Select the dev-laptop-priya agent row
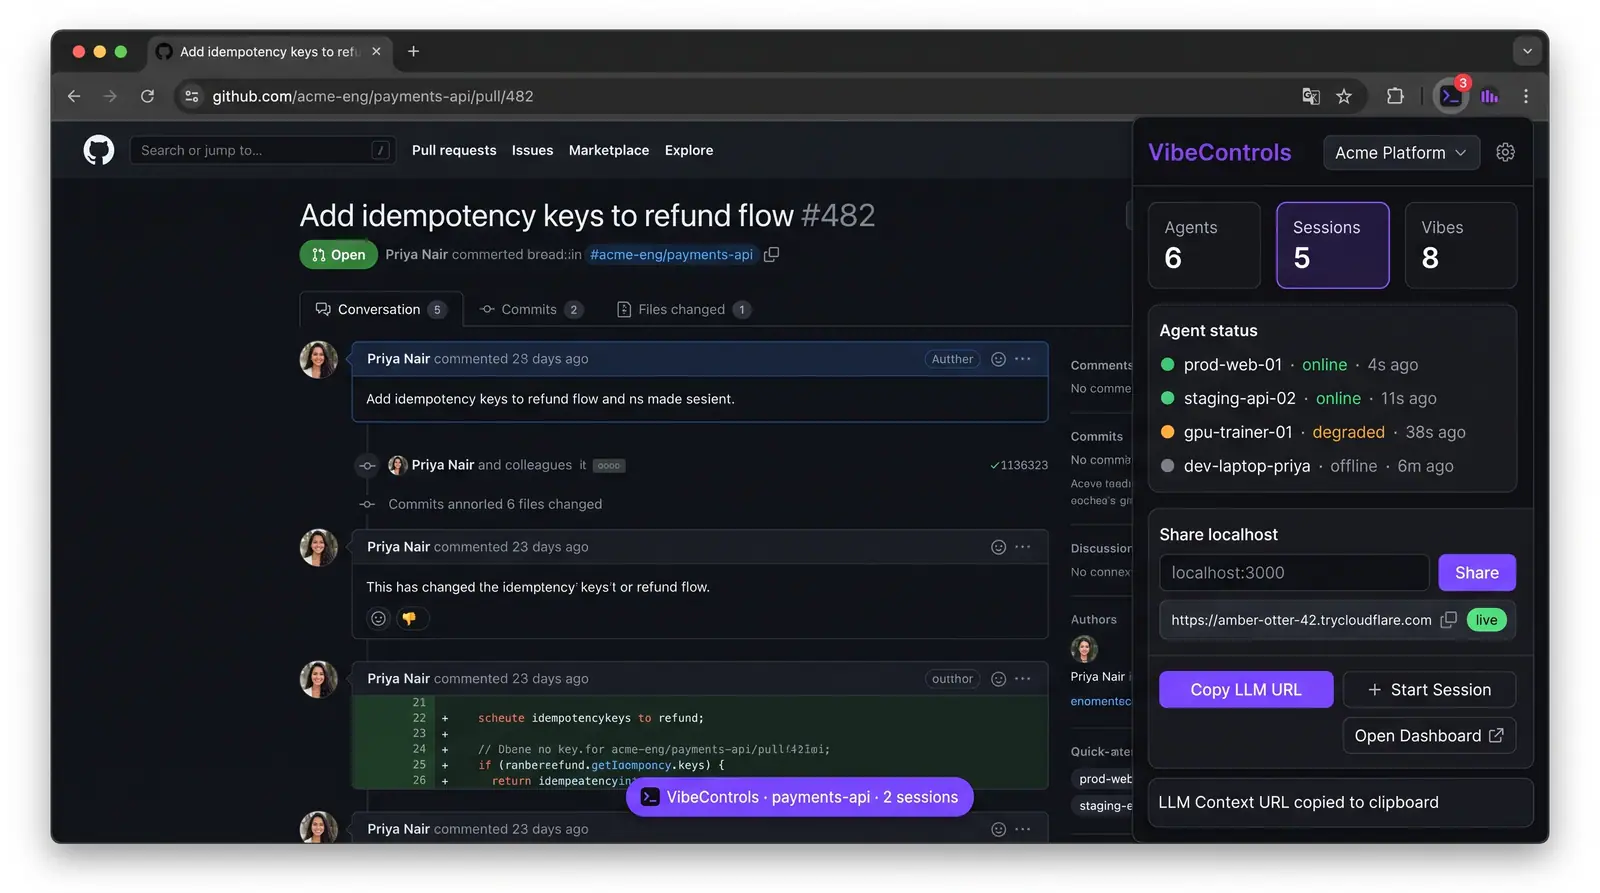The image size is (1600, 893). coord(1332,466)
